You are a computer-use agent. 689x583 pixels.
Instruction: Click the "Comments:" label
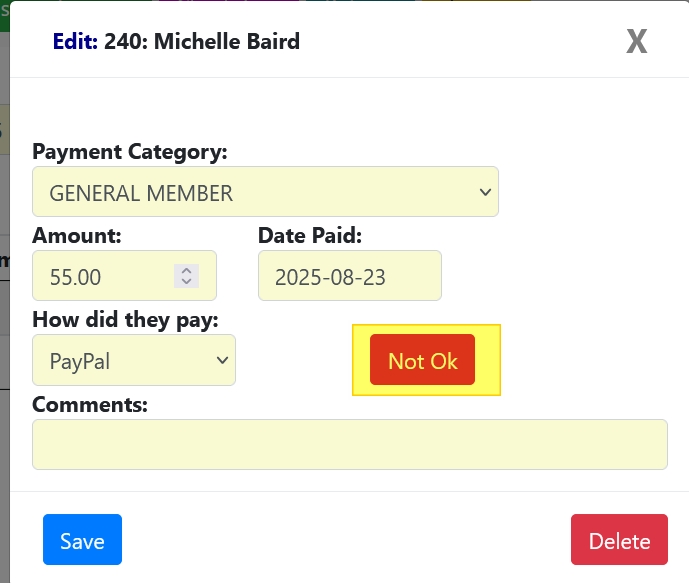(x=90, y=405)
